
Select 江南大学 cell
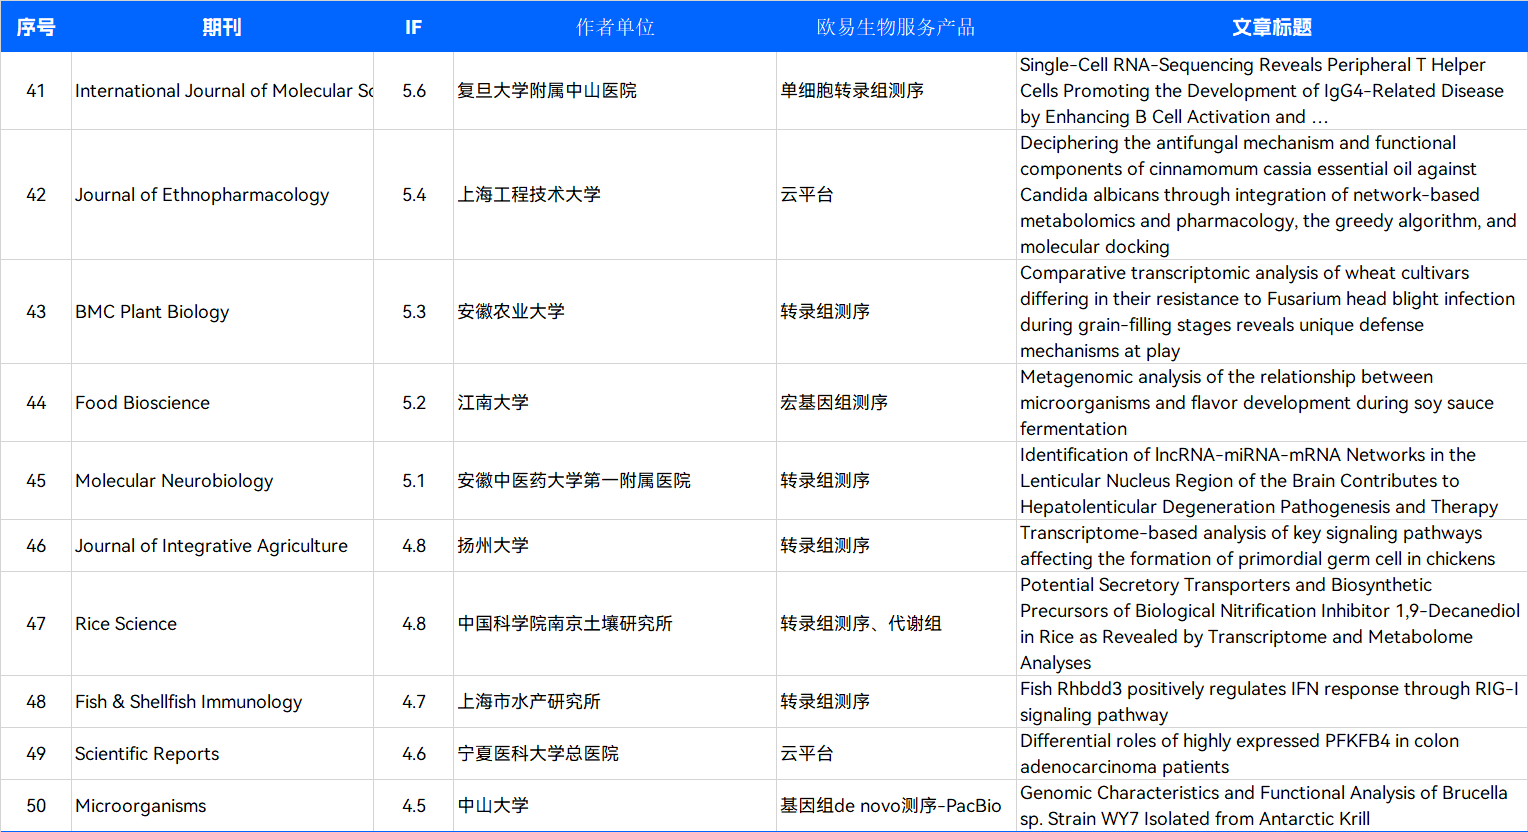(615, 403)
